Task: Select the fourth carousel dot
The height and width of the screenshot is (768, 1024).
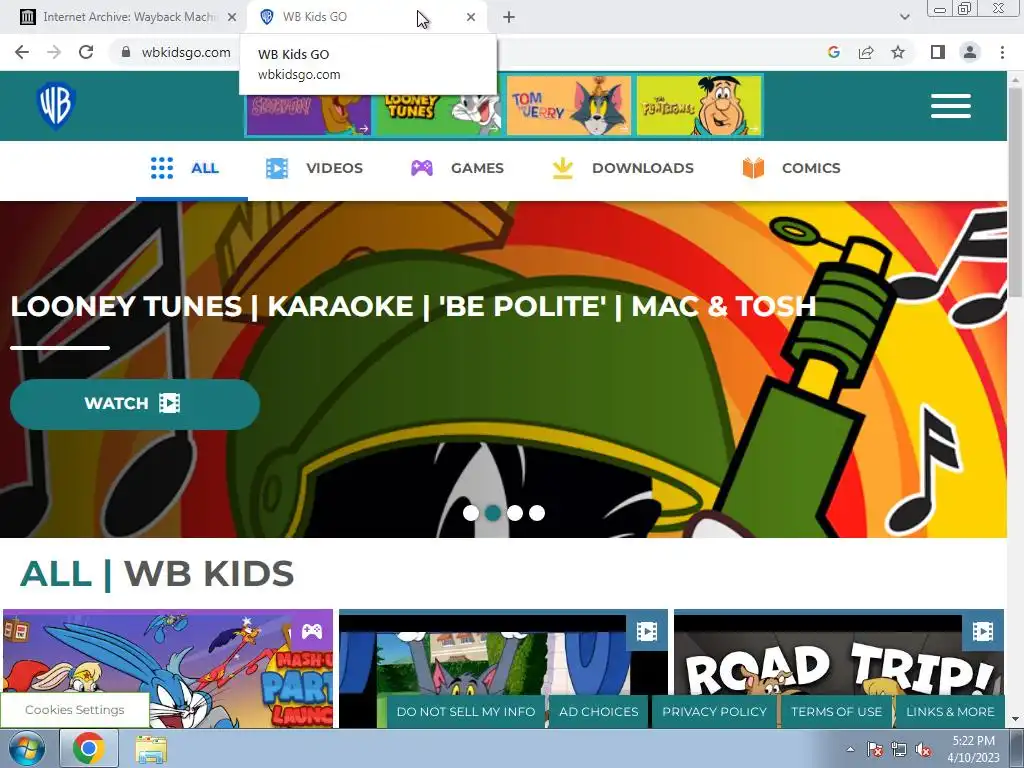Action: [537, 513]
